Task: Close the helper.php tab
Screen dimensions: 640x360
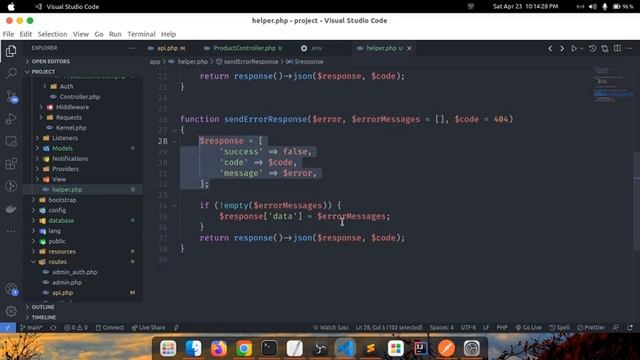Action: (x=409, y=49)
